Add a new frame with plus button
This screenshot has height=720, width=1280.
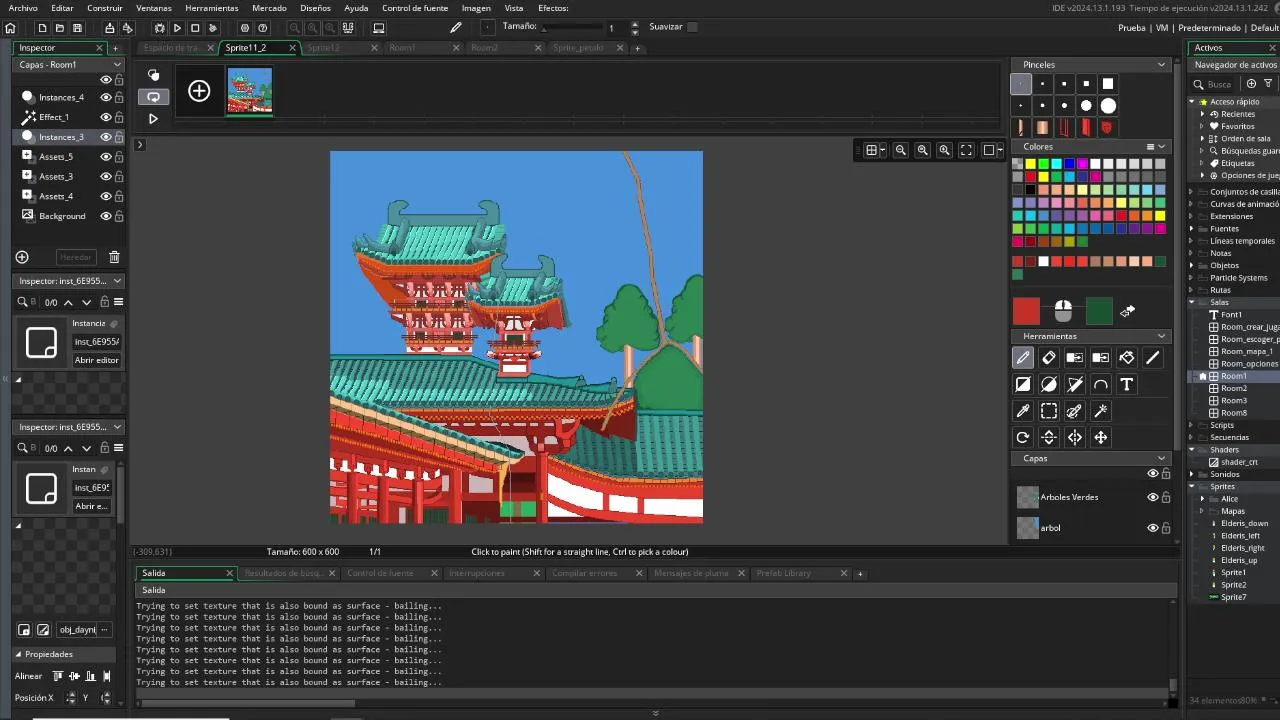click(x=199, y=91)
